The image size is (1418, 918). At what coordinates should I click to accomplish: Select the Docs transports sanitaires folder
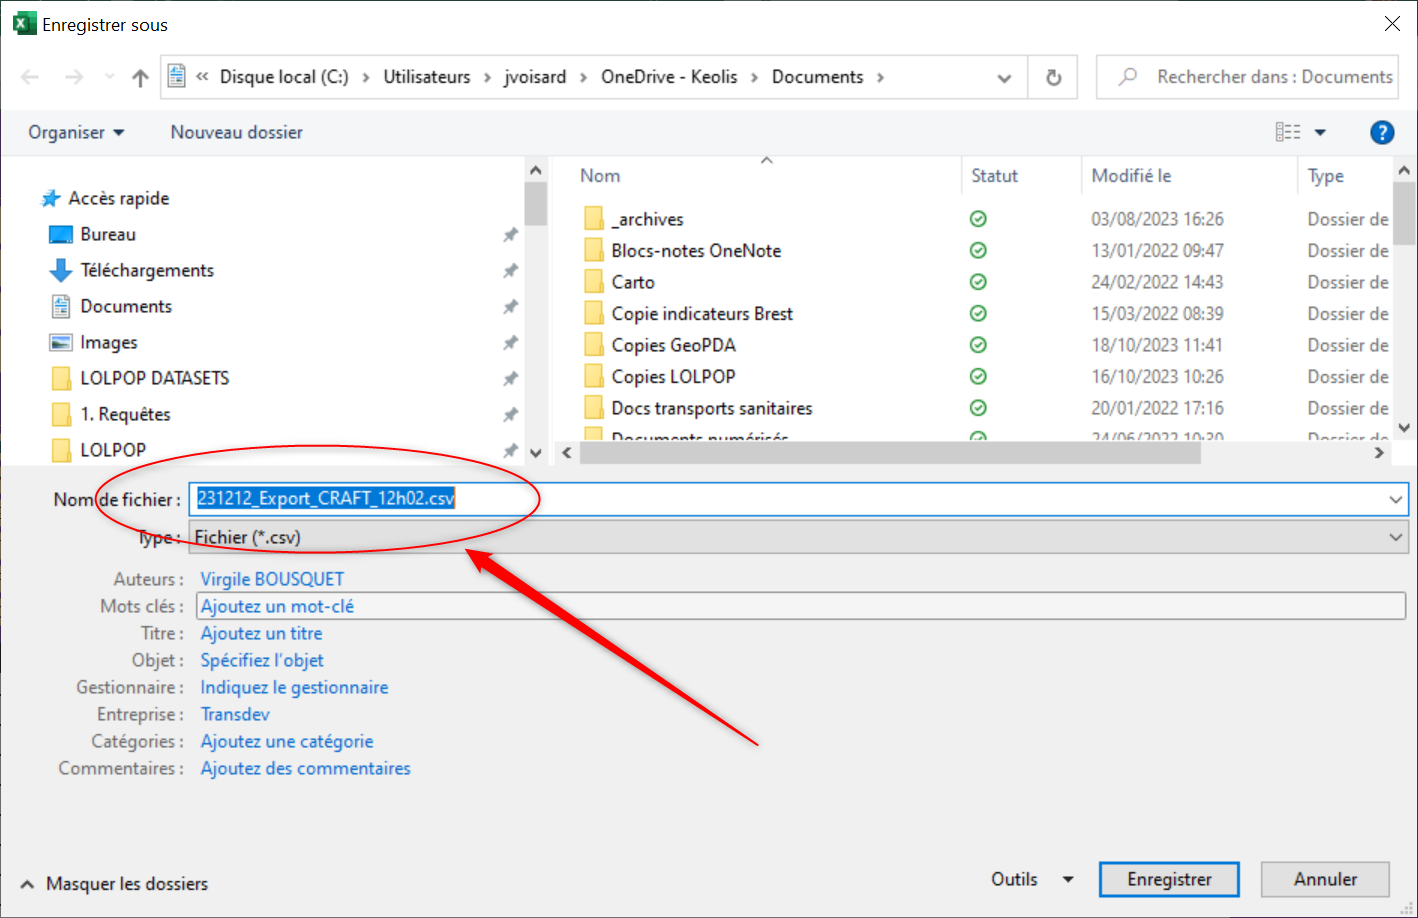pyautogui.click(x=712, y=408)
